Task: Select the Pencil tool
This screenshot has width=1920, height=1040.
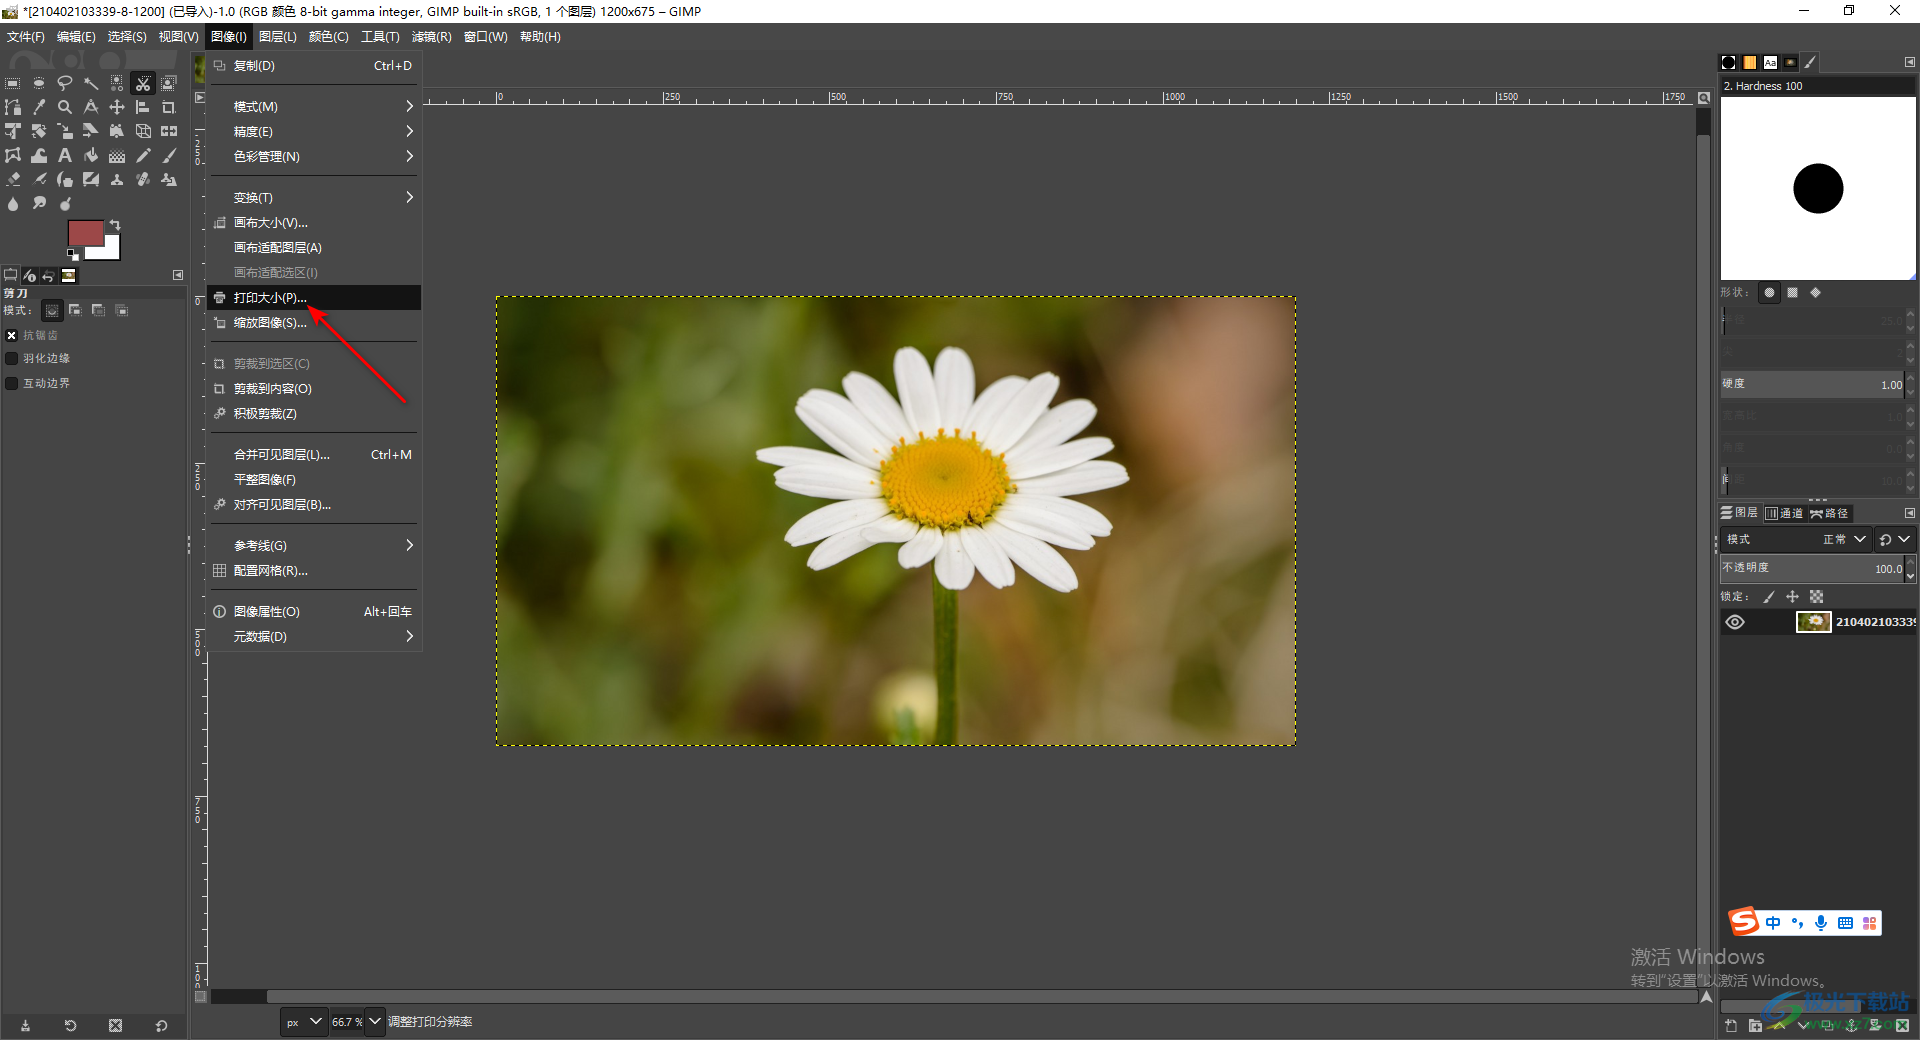Action: [x=143, y=155]
